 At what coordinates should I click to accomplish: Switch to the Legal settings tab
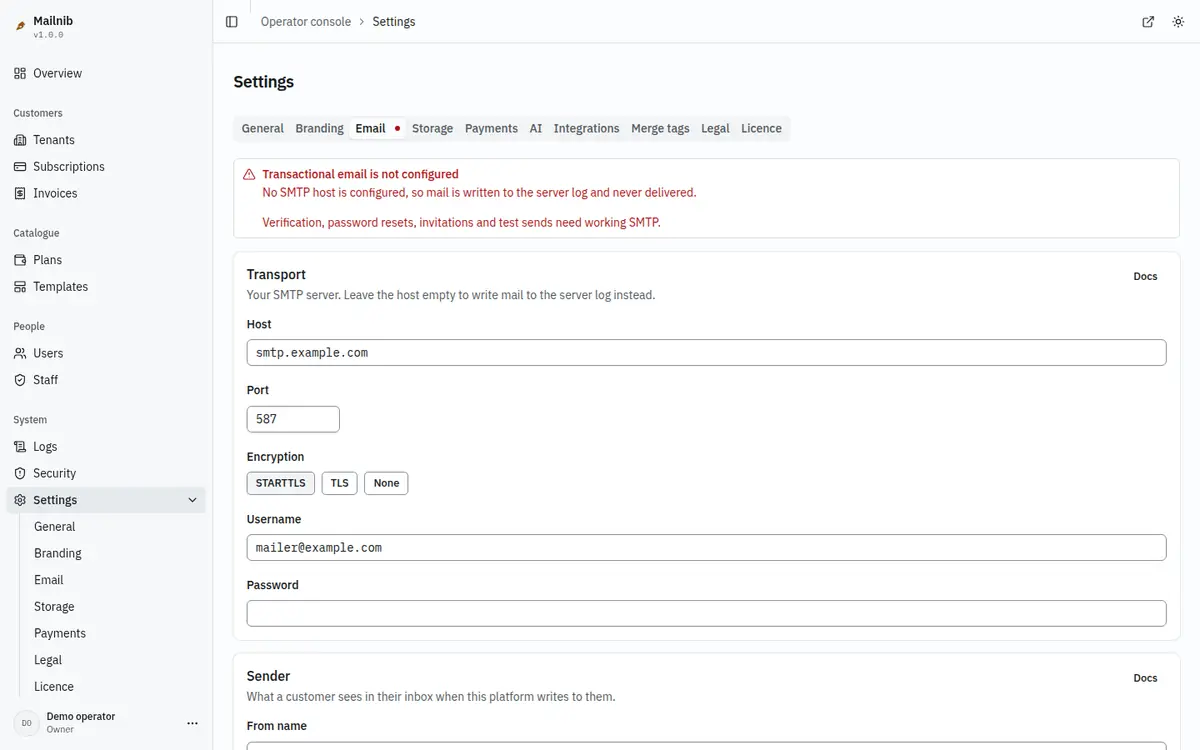pos(715,128)
